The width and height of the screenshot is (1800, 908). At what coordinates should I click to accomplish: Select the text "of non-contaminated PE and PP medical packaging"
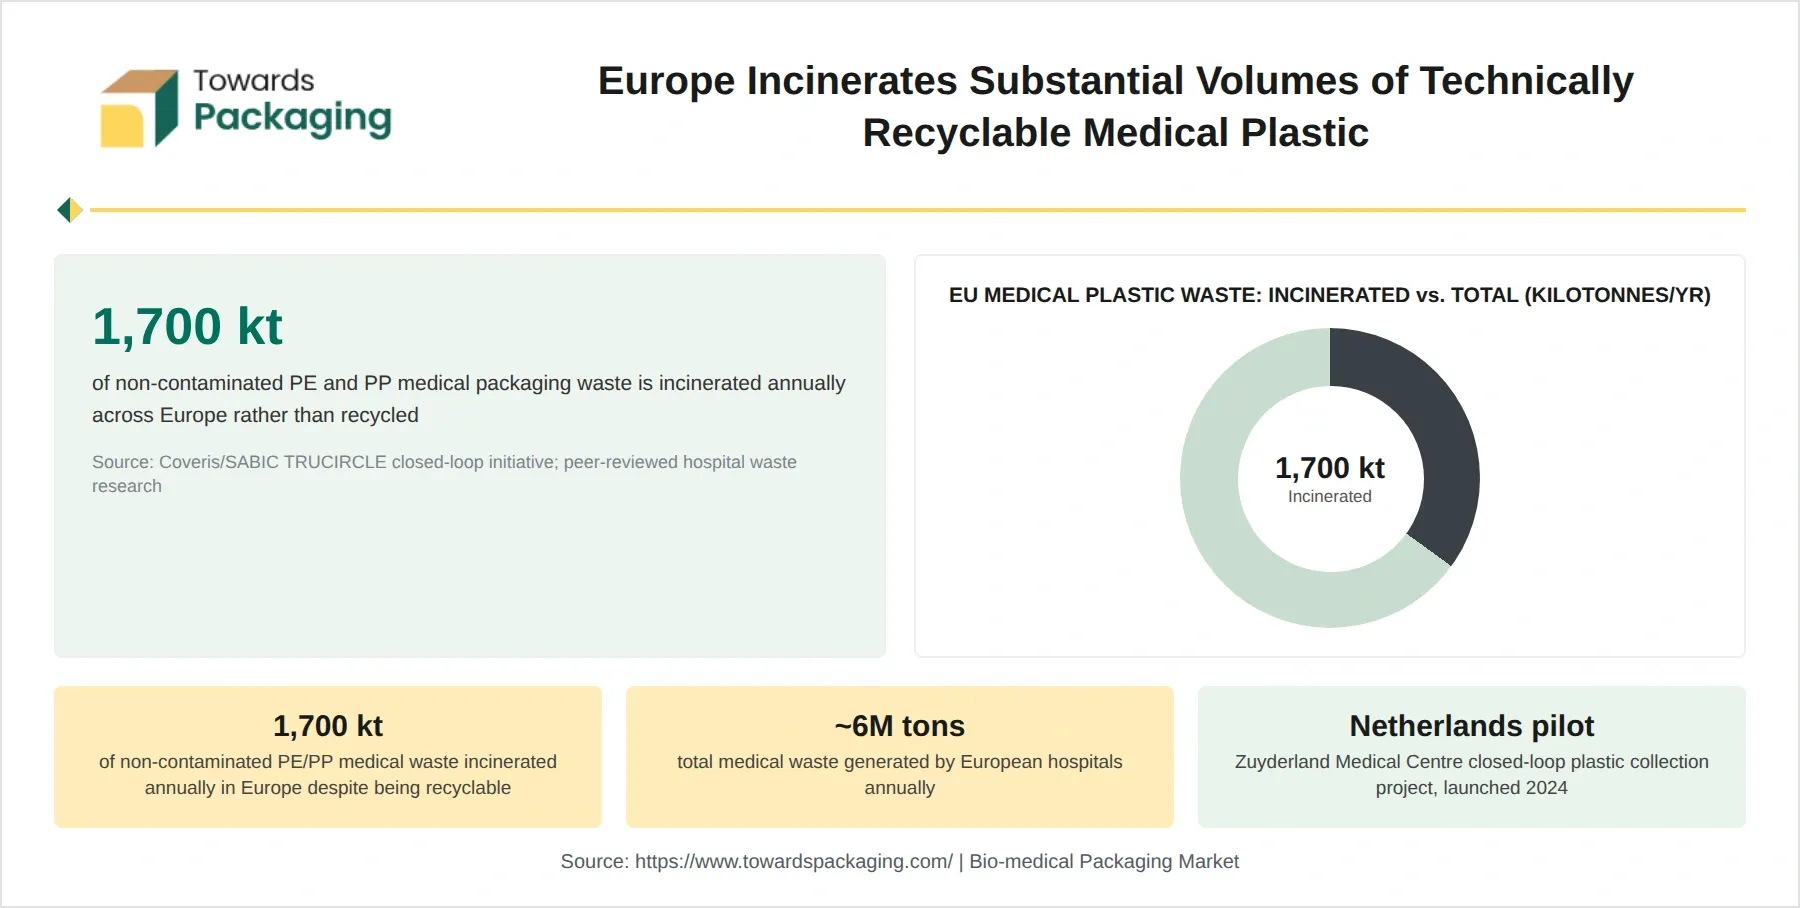[x=469, y=399]
